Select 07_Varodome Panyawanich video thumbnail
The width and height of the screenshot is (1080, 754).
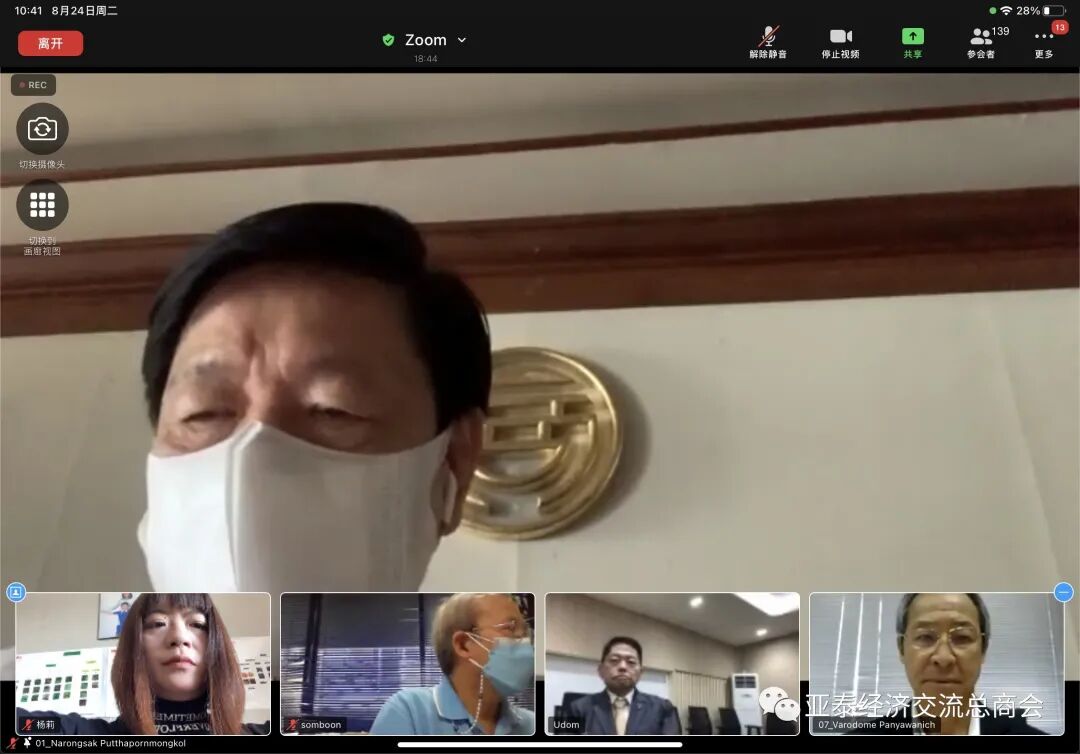click(x=937, y=664)
